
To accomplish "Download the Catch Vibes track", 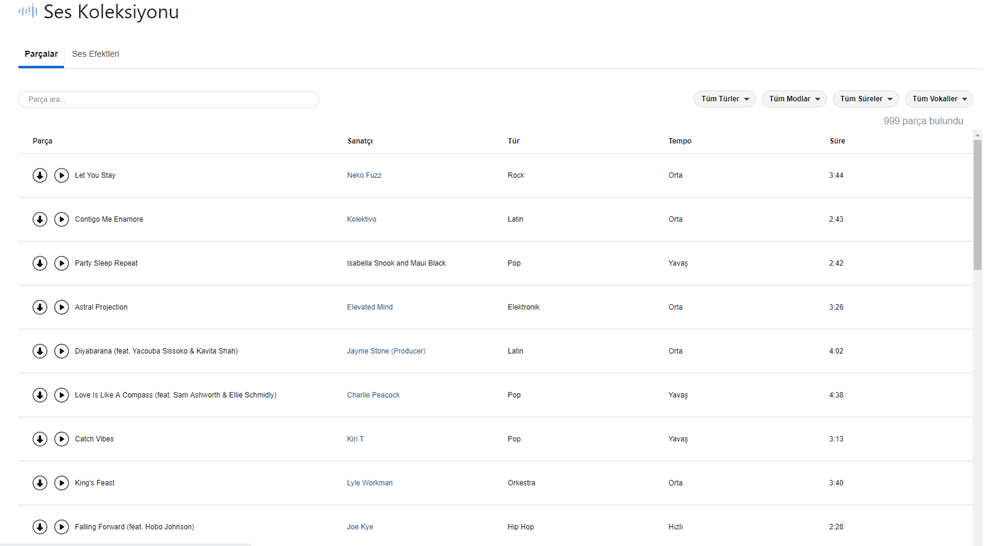I will coord(40,439).
